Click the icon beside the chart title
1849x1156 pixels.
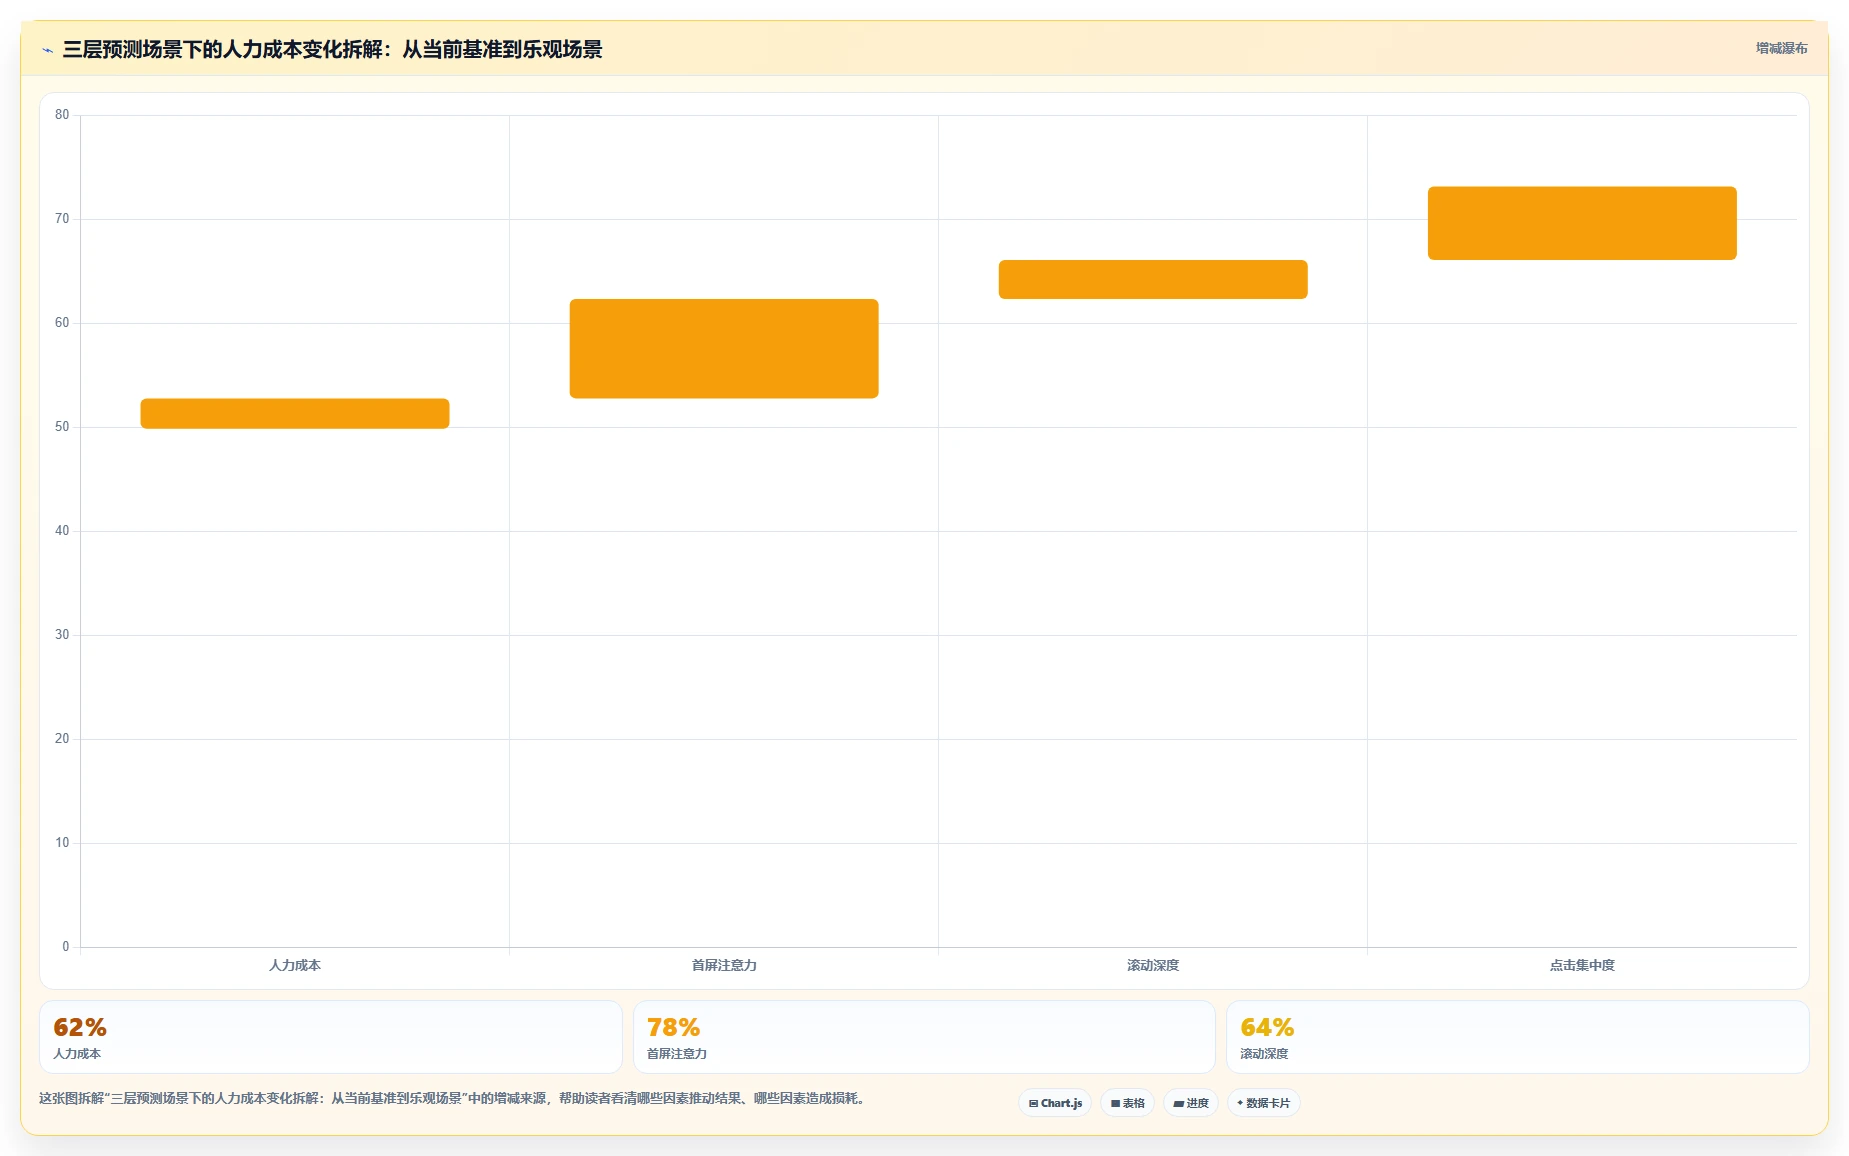click(47, 50)
